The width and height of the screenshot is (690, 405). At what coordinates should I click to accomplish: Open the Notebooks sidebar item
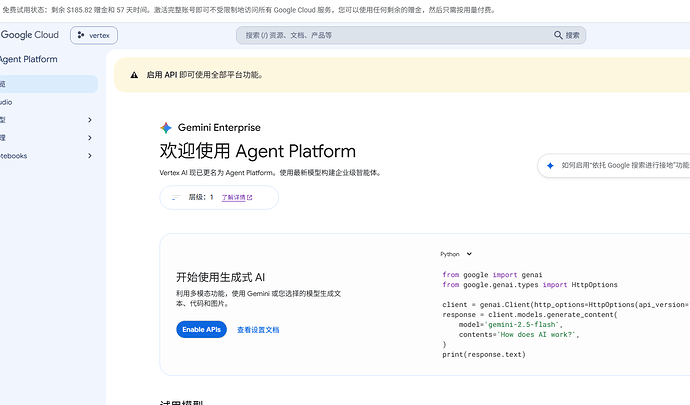(14, 156)
